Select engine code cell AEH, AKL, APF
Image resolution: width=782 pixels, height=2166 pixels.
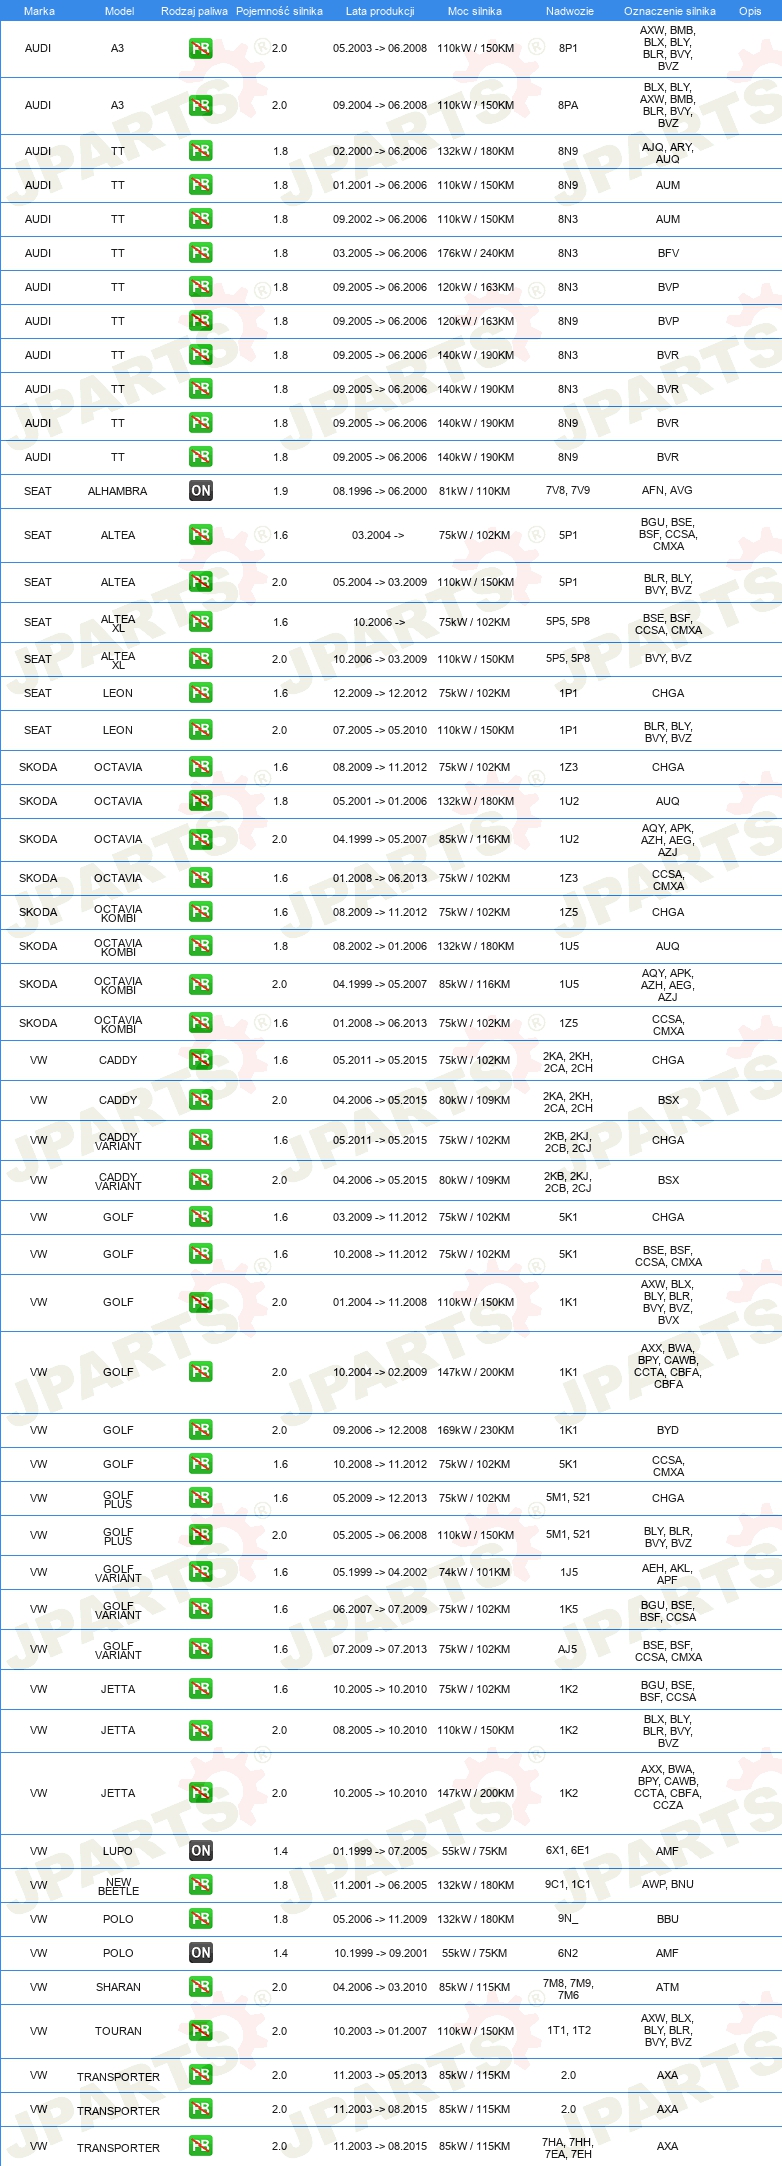point(667,1574)
